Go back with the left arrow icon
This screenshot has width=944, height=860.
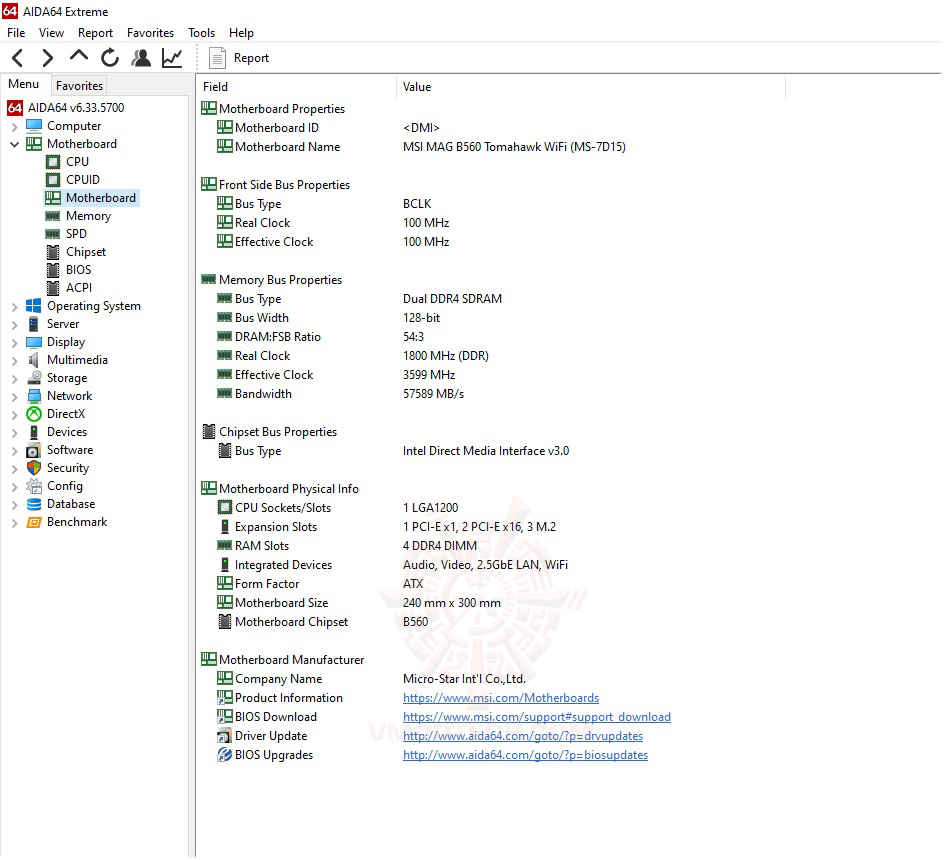point(17,58)
